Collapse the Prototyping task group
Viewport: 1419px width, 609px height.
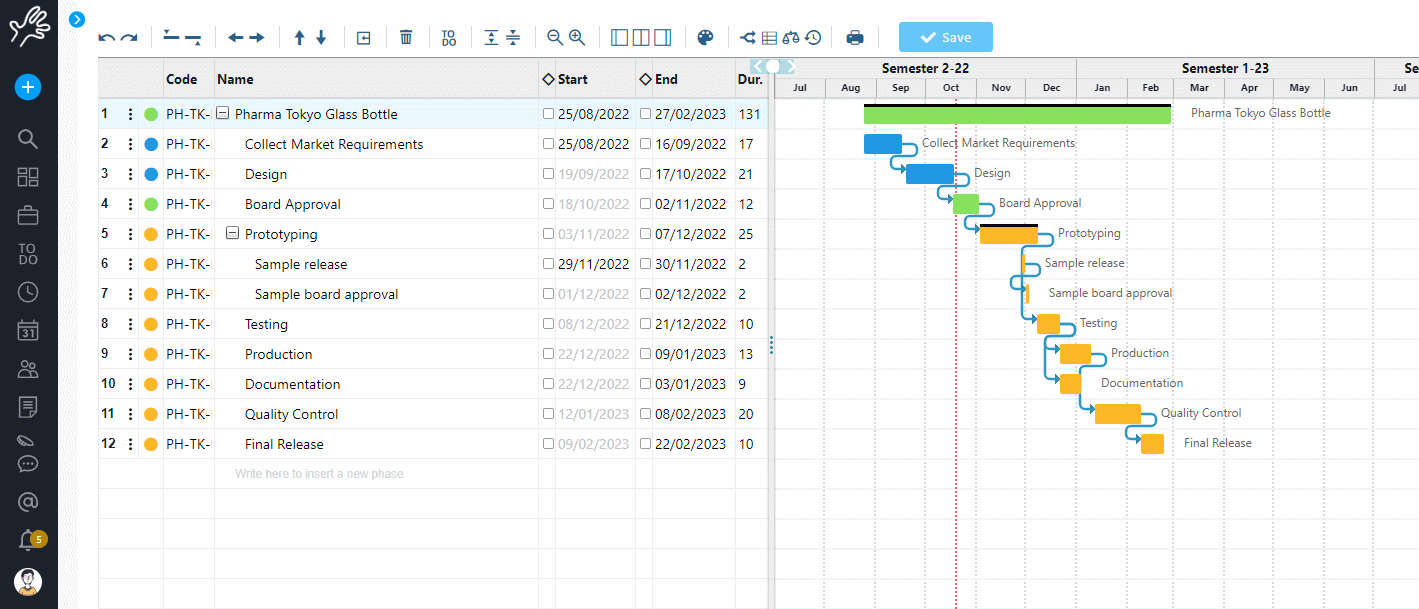coord(230,233)
